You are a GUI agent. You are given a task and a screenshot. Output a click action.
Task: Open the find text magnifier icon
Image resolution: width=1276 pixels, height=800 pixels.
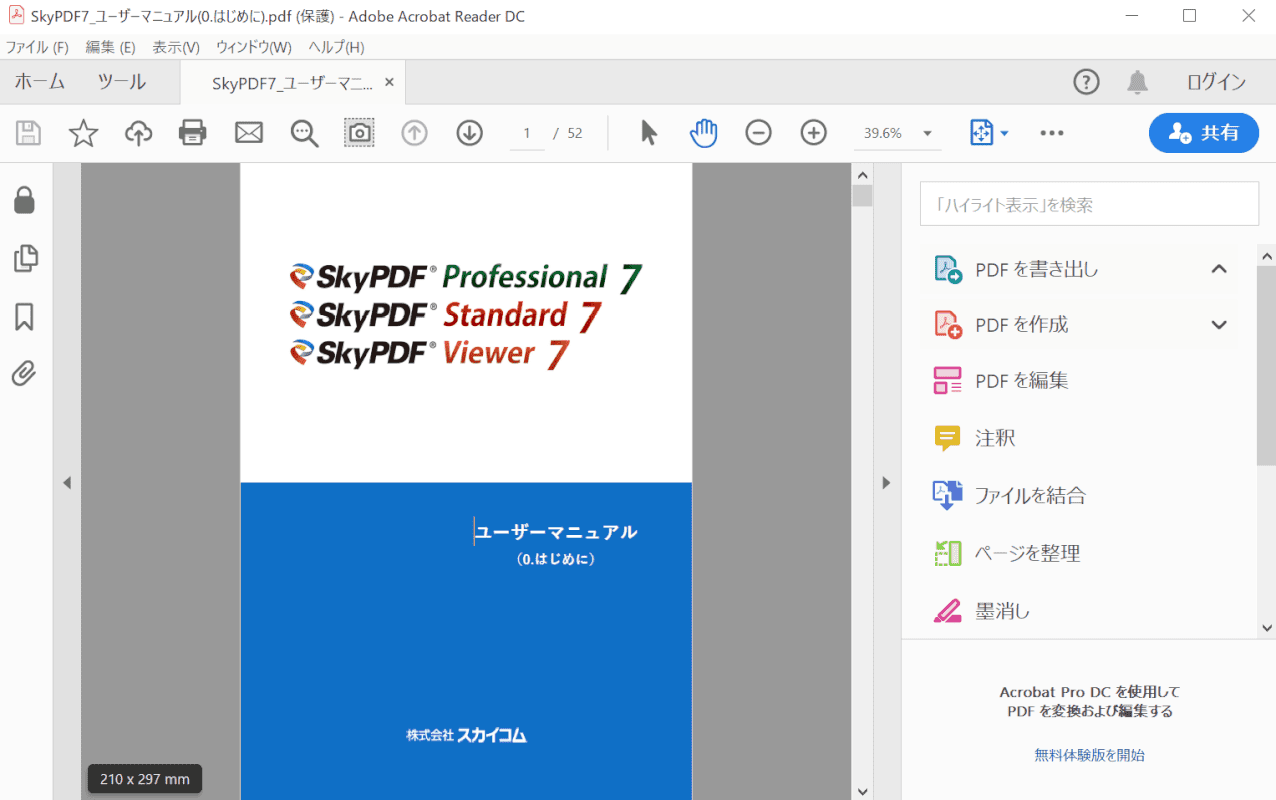tap(304, 133)
